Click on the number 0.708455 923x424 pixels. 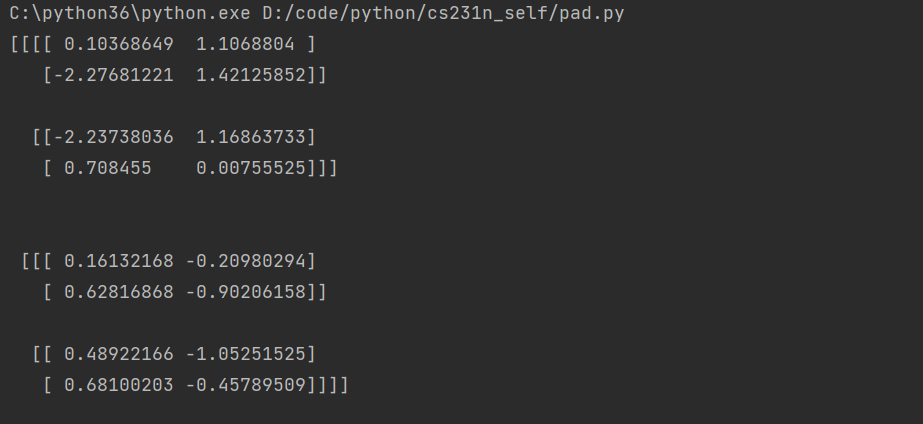(107, 167)
